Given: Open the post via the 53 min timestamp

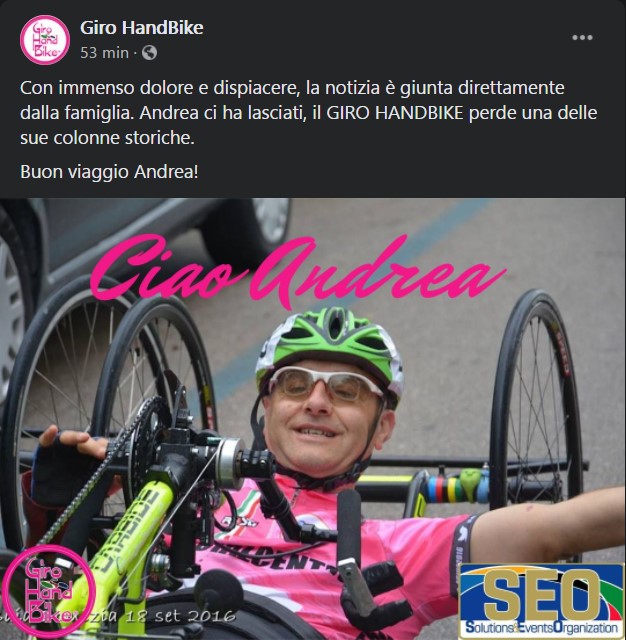Looking at the screenshot, I should (104, 53).
